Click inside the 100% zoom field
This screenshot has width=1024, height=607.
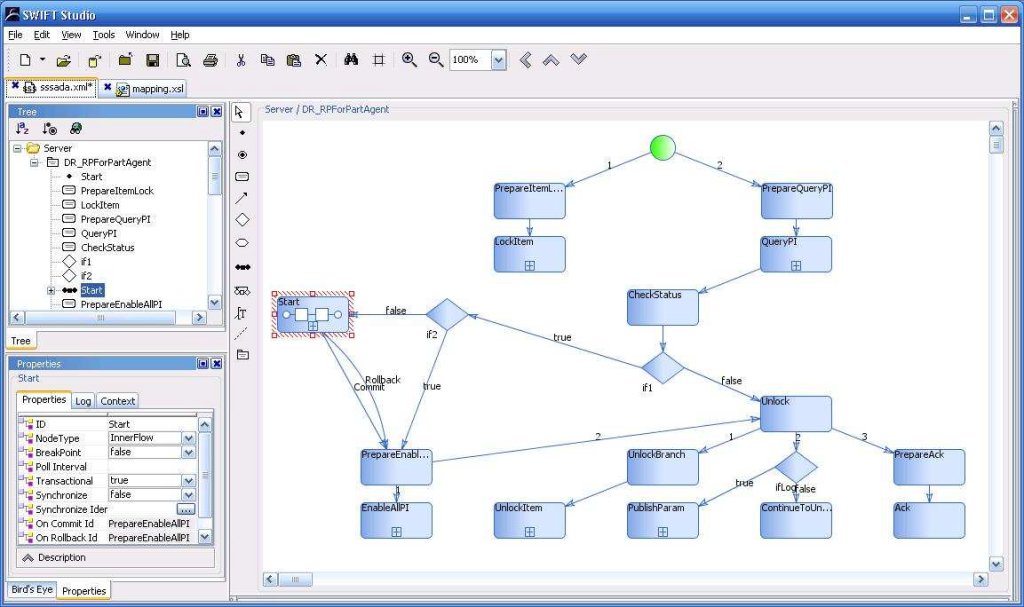pyautogui.click(x=470, y=61)
